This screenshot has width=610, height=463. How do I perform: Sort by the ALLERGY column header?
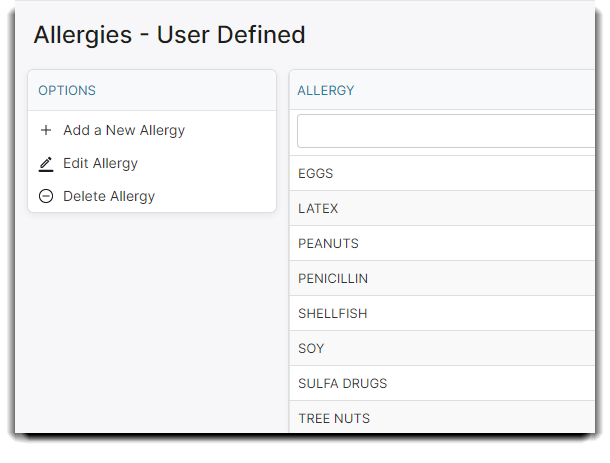326,90
